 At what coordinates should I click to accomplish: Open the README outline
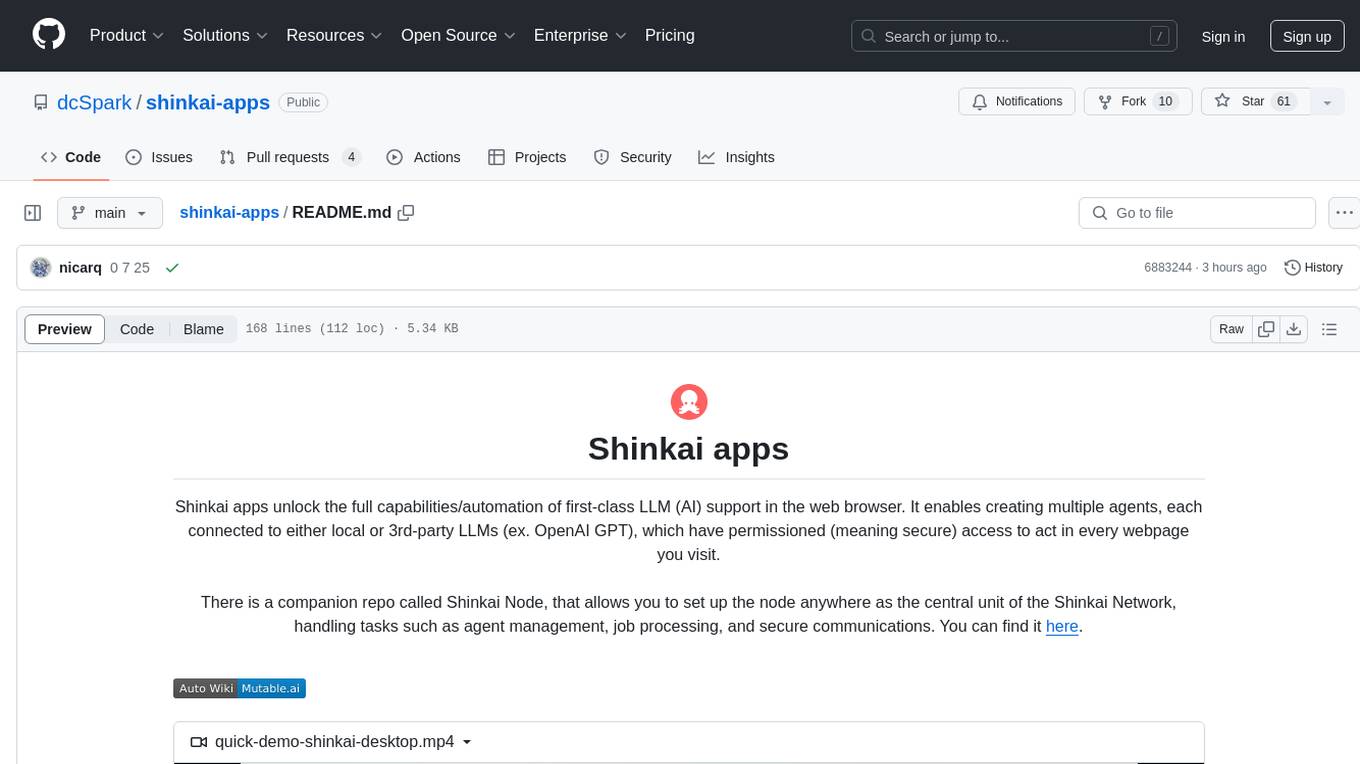pos(1330,329)
